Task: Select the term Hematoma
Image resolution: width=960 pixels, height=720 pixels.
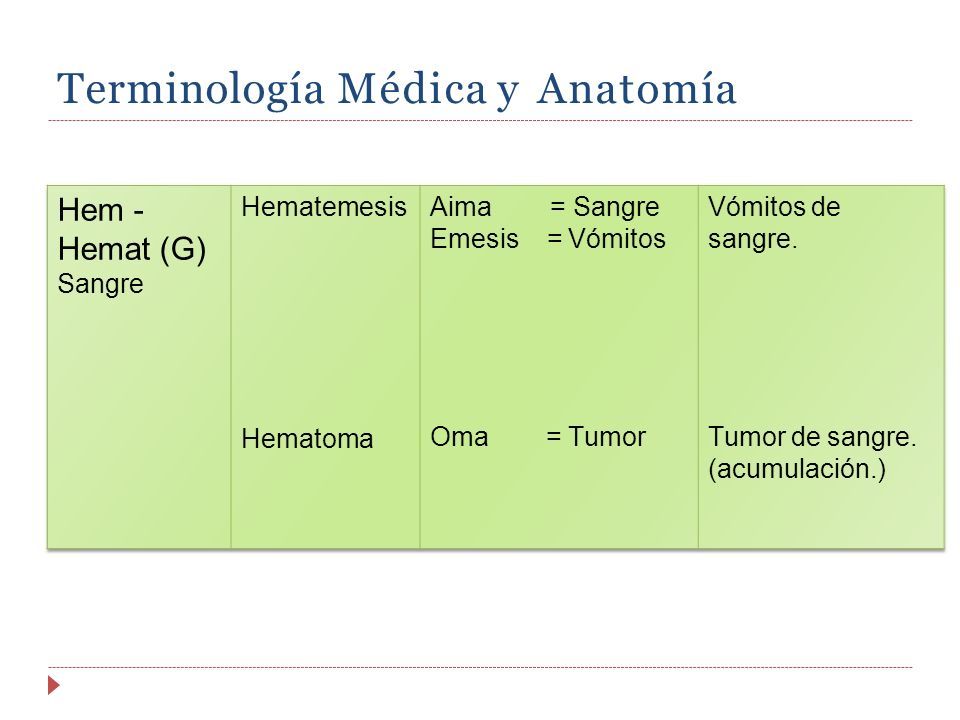Action: (x=307, y=439)
